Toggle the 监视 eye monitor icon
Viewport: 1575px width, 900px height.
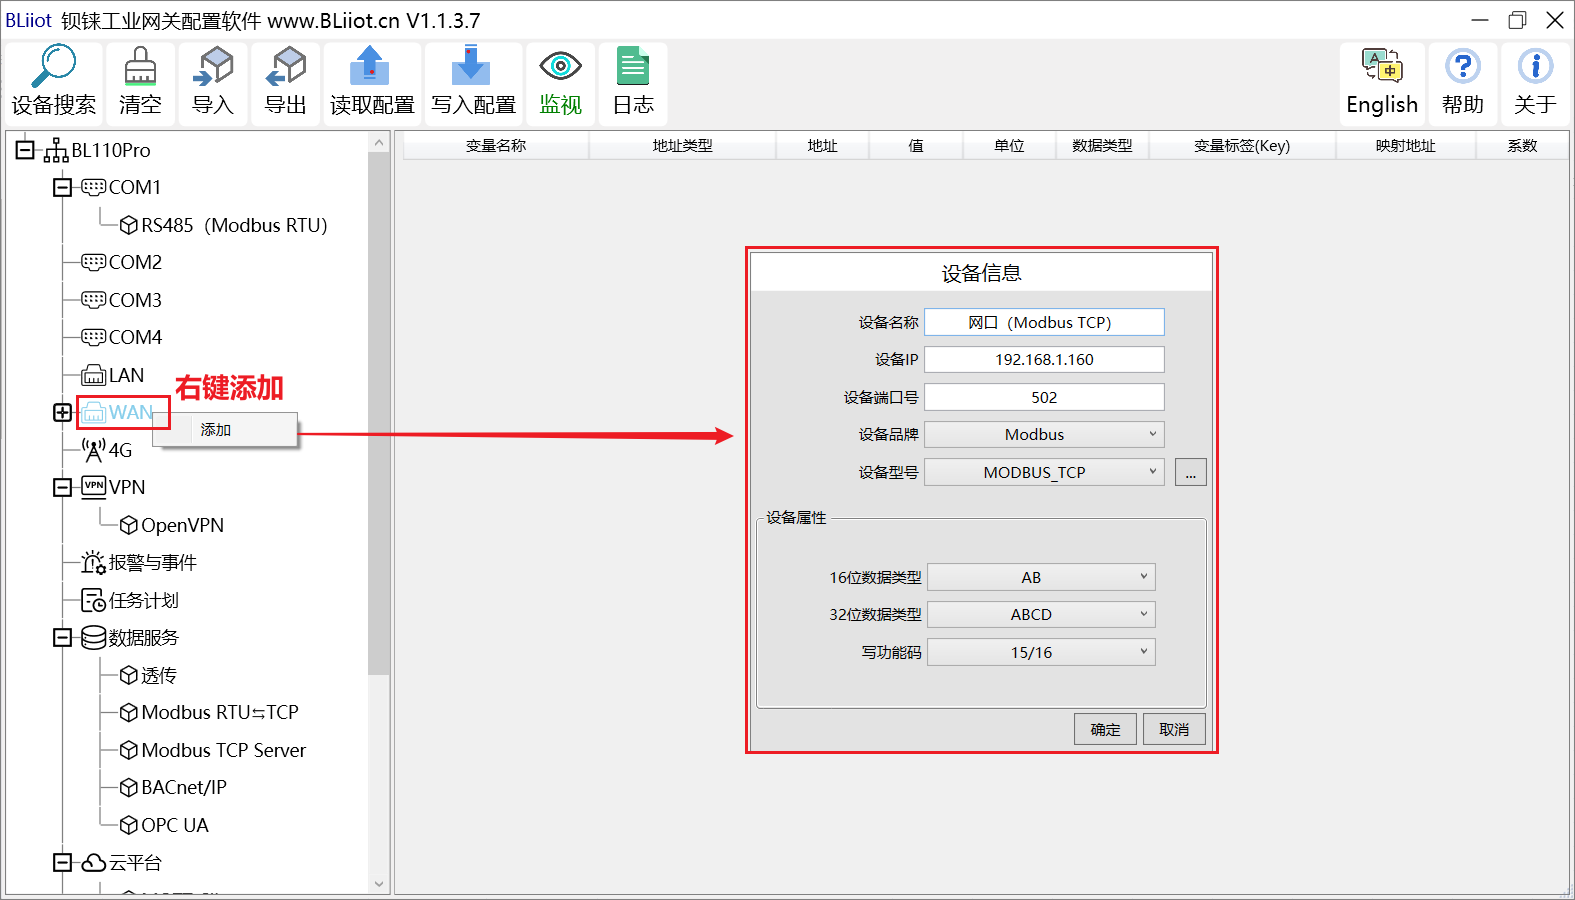(x=561, y=67)
